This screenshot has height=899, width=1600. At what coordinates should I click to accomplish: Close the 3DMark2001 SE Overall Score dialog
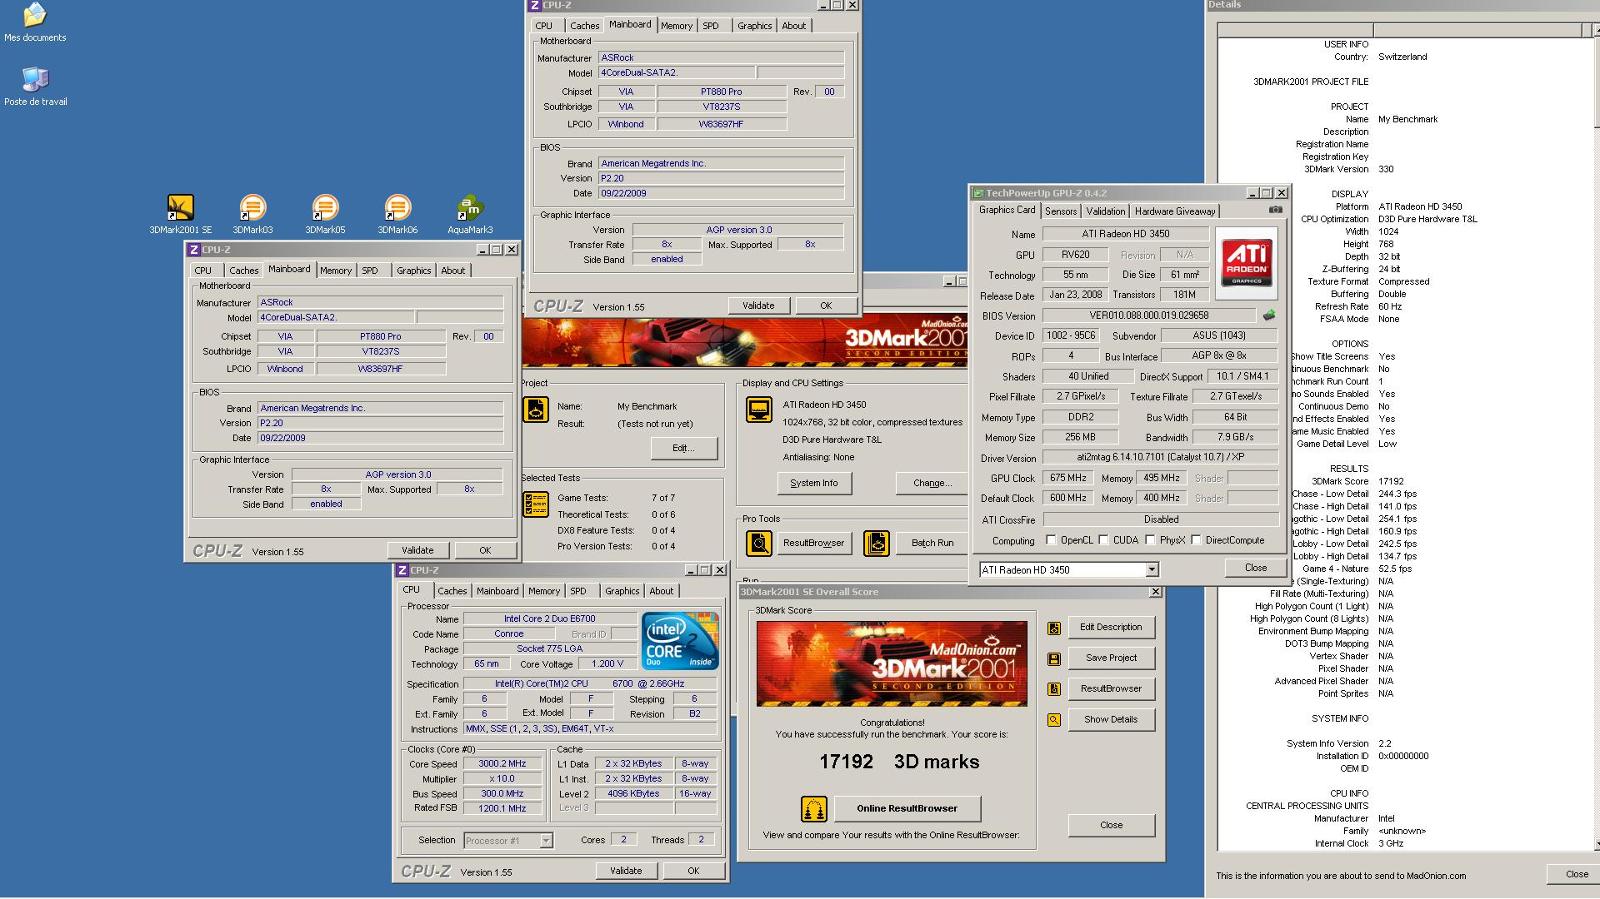[x=1111, y=825]
